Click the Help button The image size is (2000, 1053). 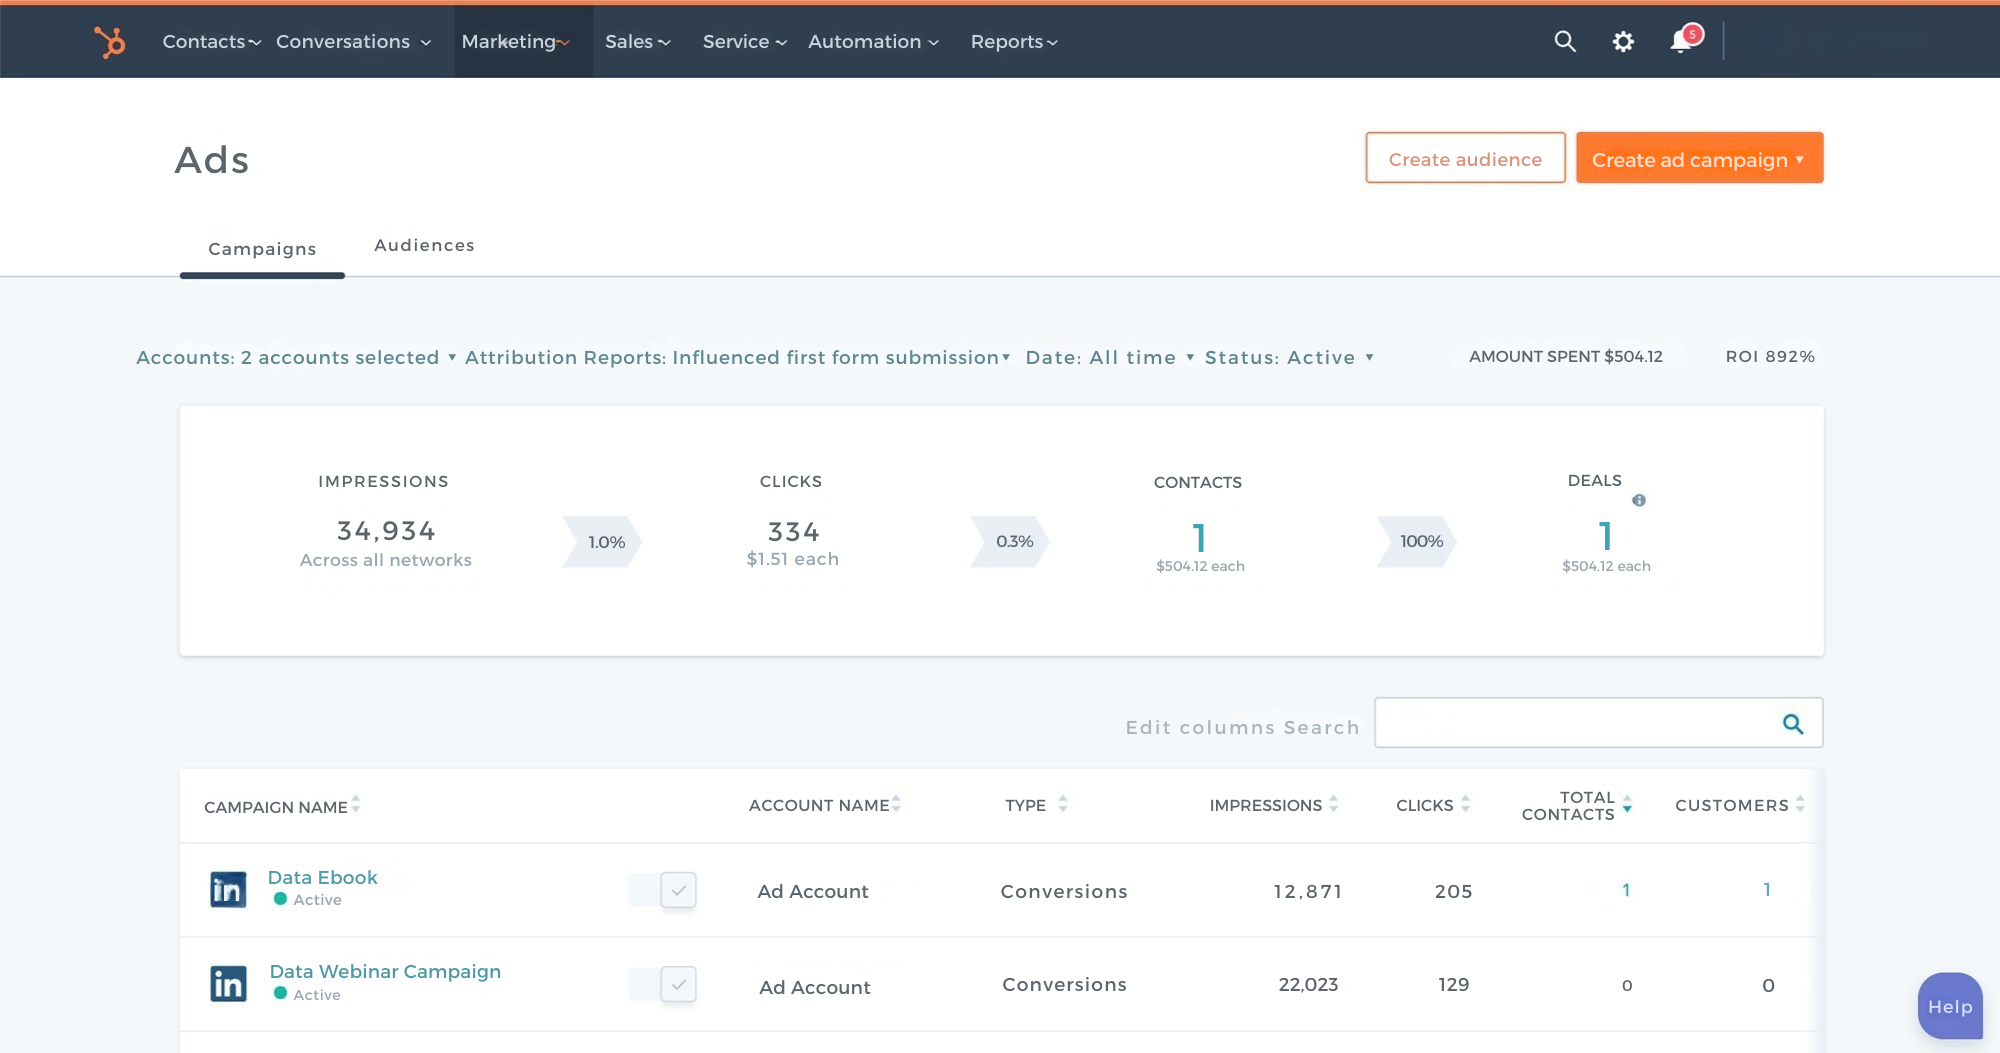pyautogui.click(x=1950, y=1007)
